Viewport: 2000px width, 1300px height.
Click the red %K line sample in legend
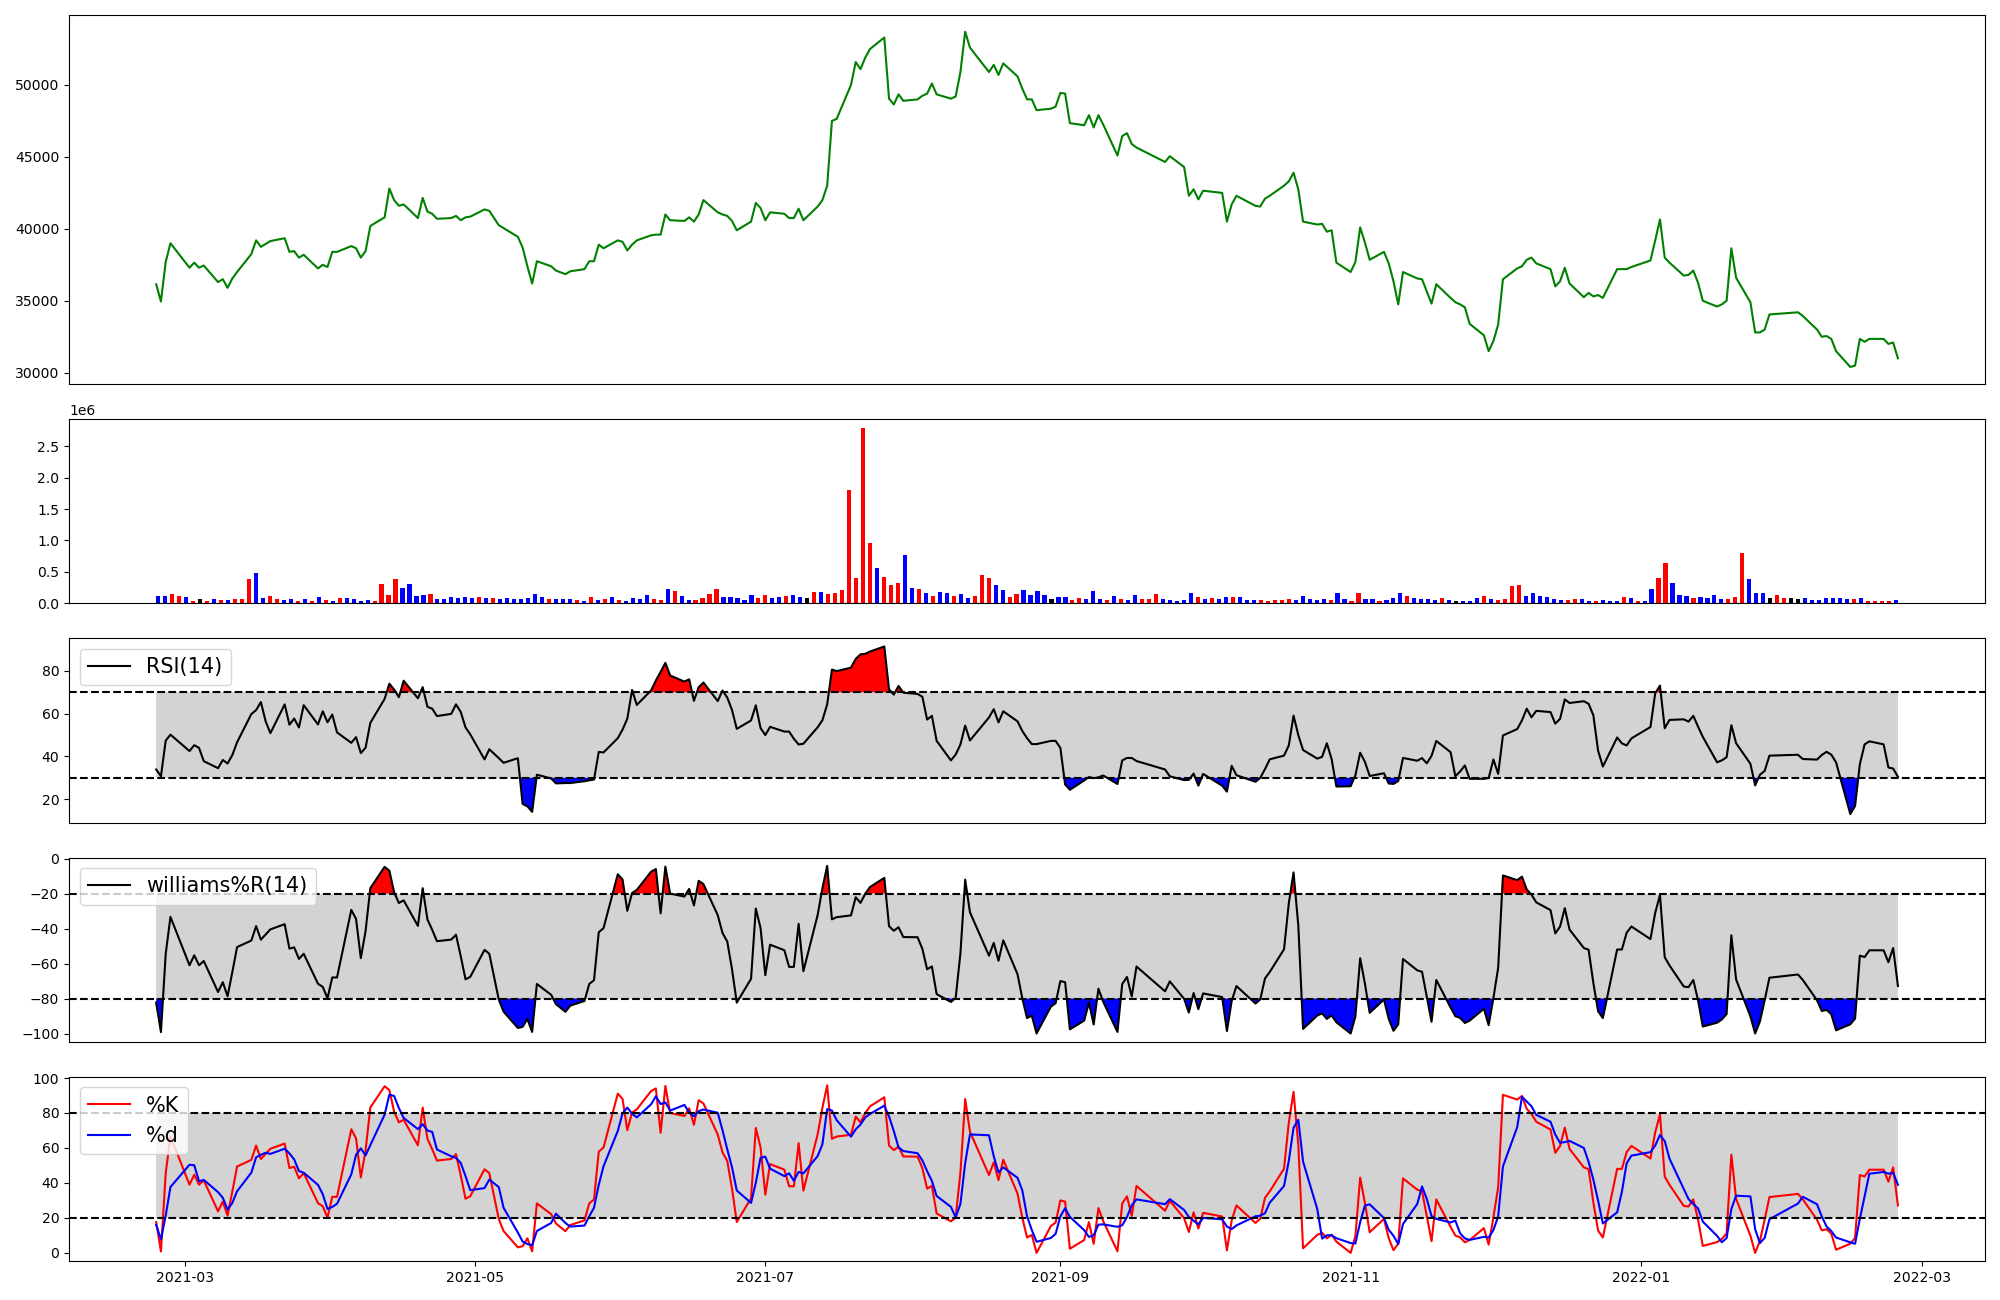pos(109,1105)
